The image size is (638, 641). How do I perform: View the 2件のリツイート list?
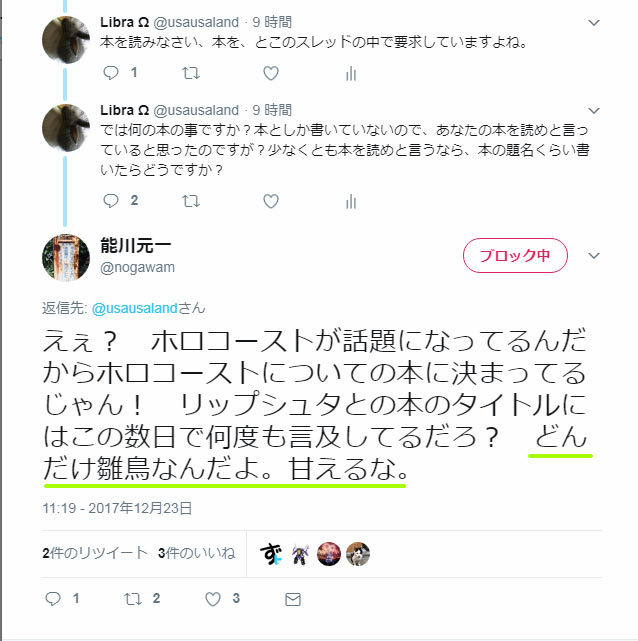pos(95,553)
